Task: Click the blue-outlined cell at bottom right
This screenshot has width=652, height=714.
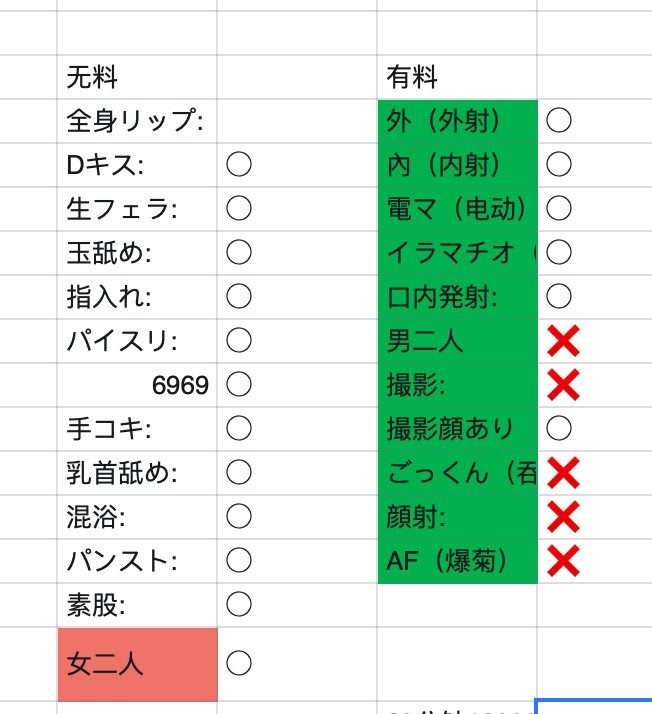Action: pyautogui.click(x=594, y=706)
